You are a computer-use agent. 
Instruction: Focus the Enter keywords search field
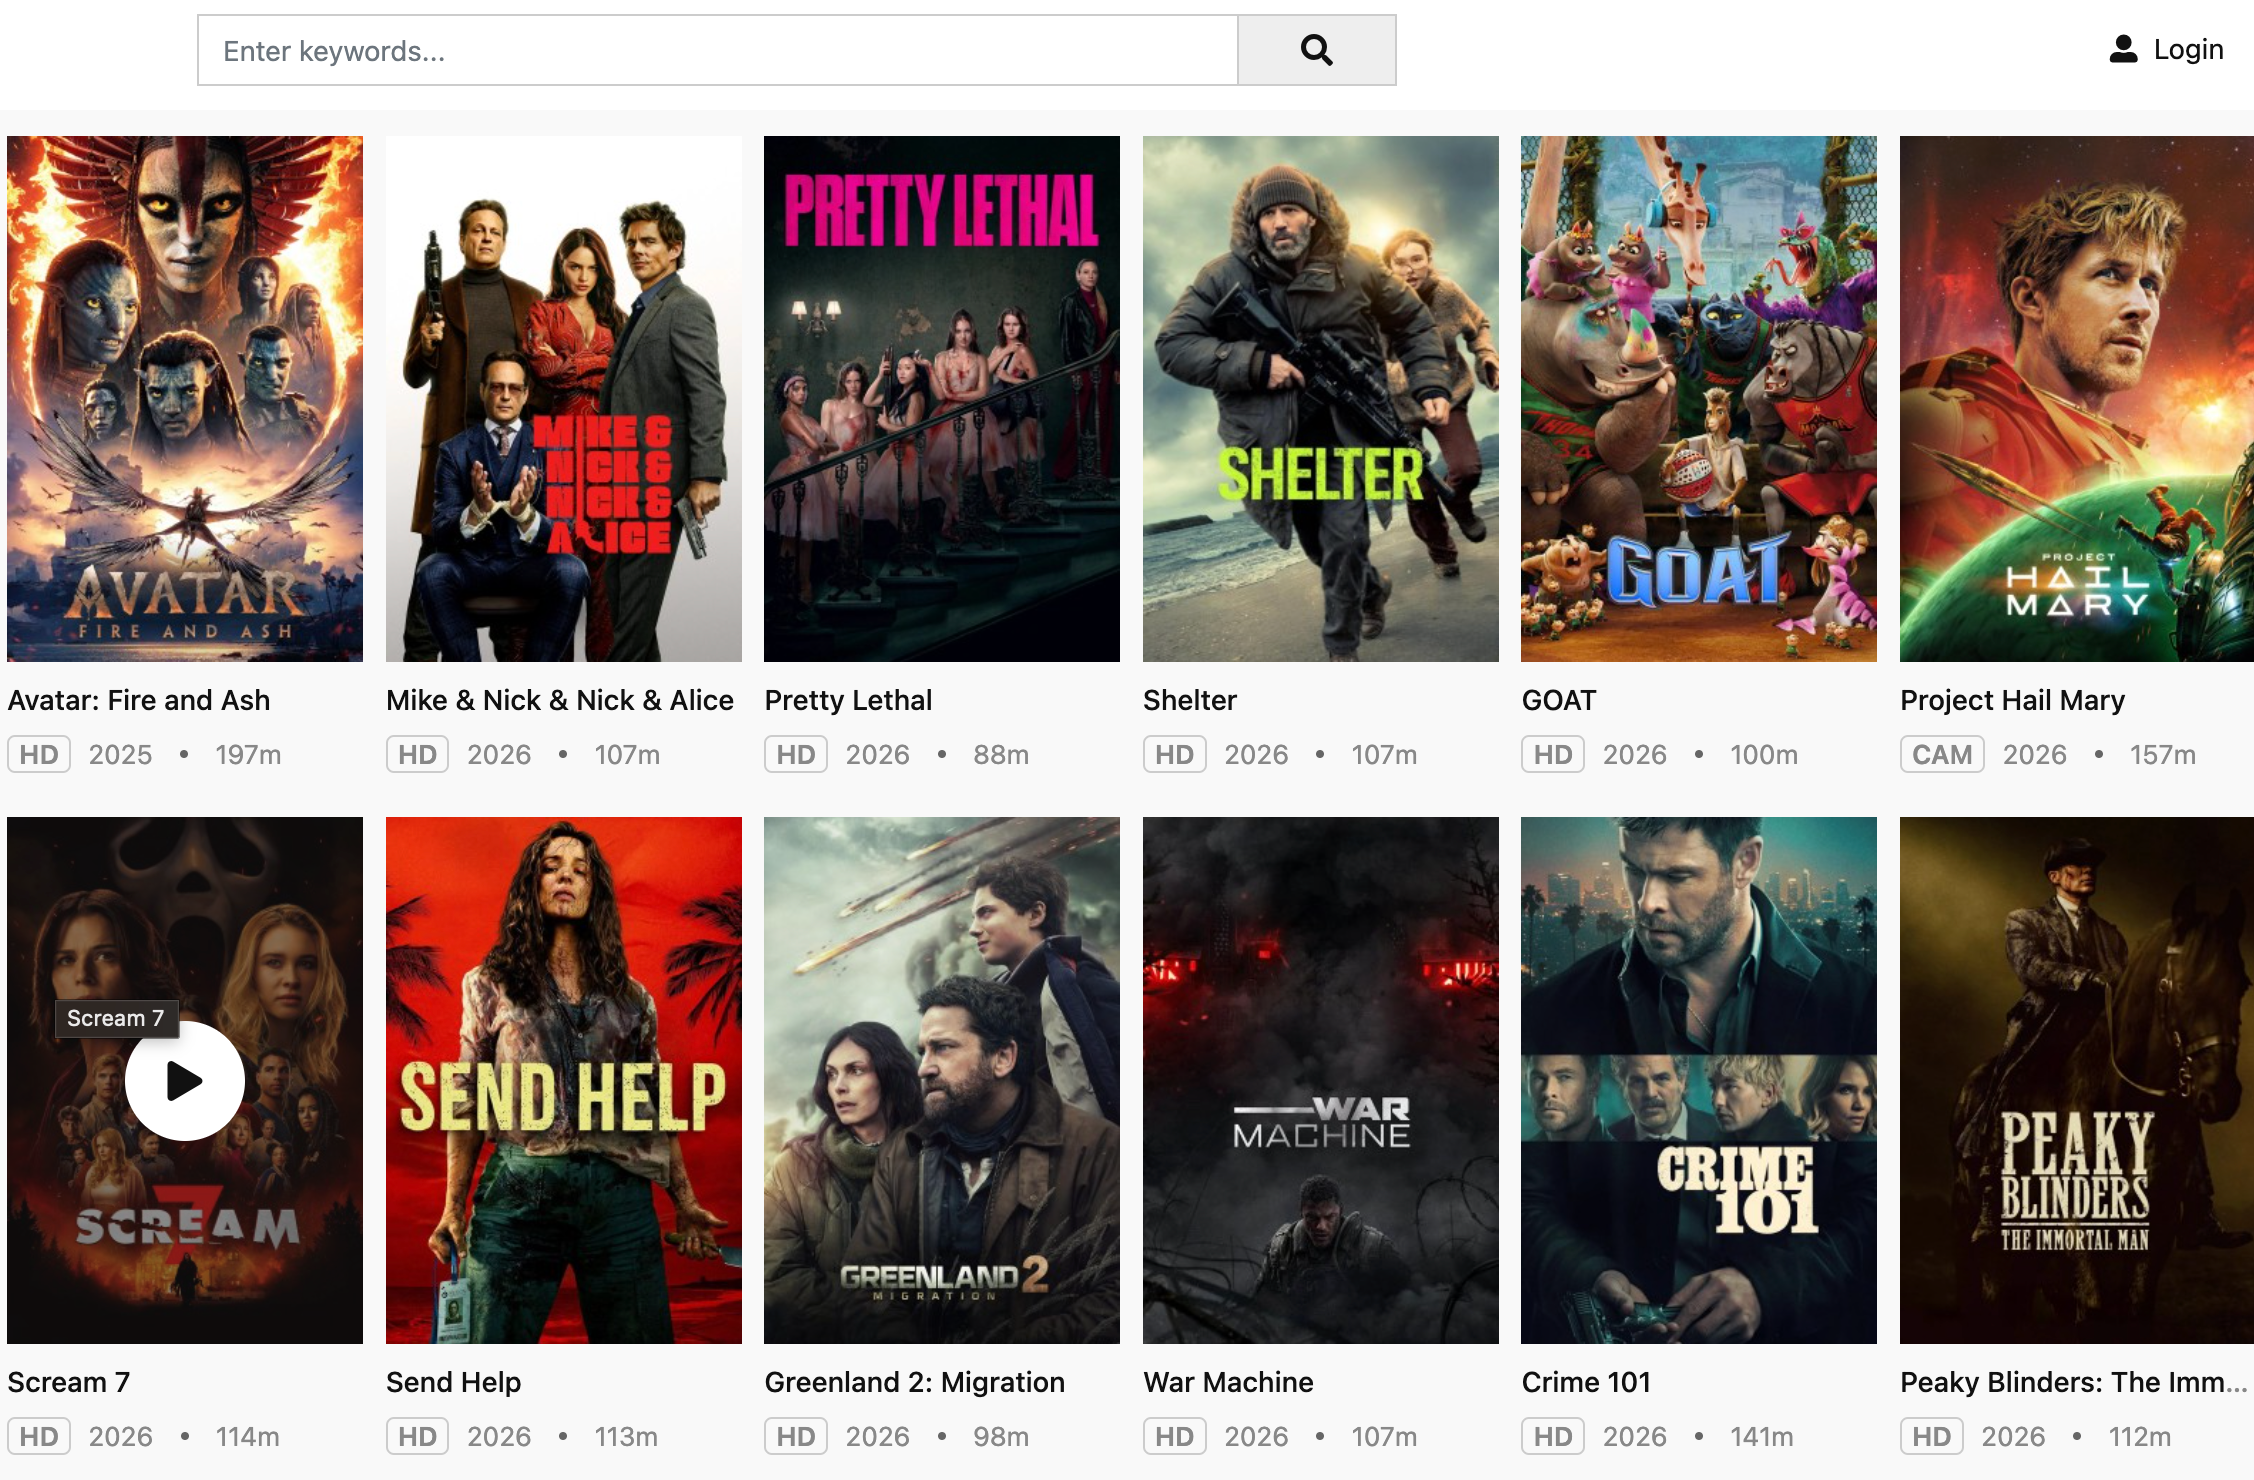click(718, 50)
